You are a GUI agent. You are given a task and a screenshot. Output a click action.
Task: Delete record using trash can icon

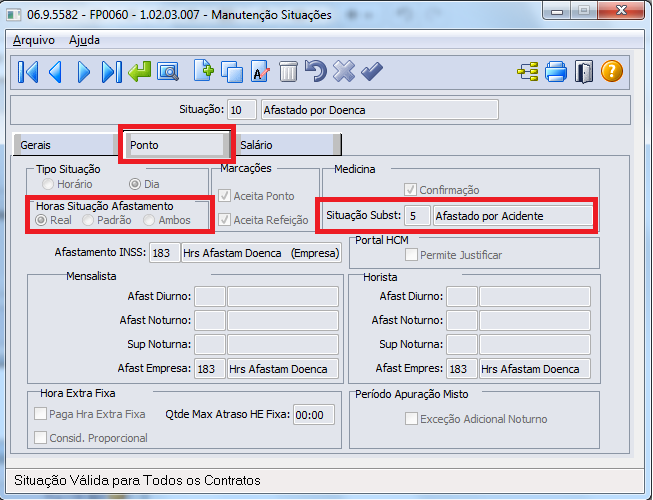pyautogui.click(x=288, y=72)
